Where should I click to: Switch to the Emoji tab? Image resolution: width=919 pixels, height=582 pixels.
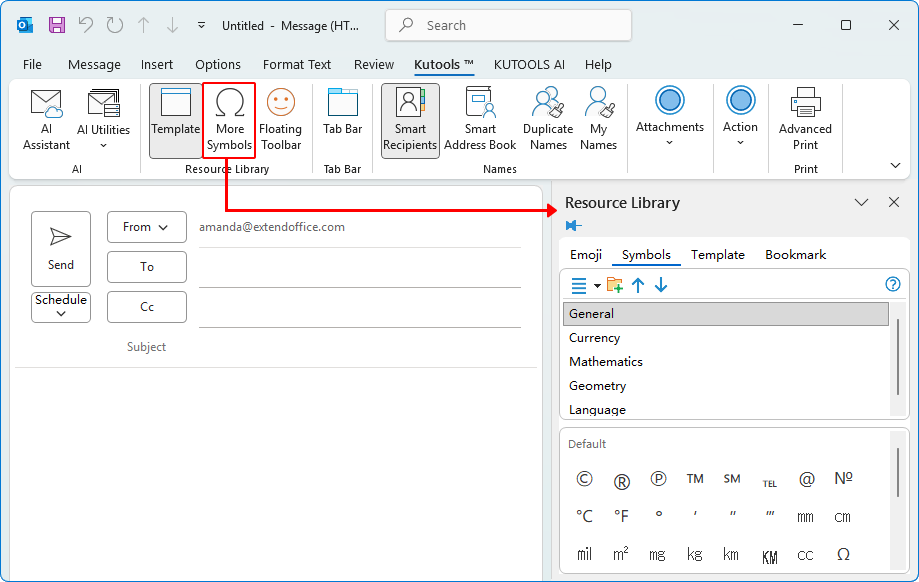click(585, 255)
